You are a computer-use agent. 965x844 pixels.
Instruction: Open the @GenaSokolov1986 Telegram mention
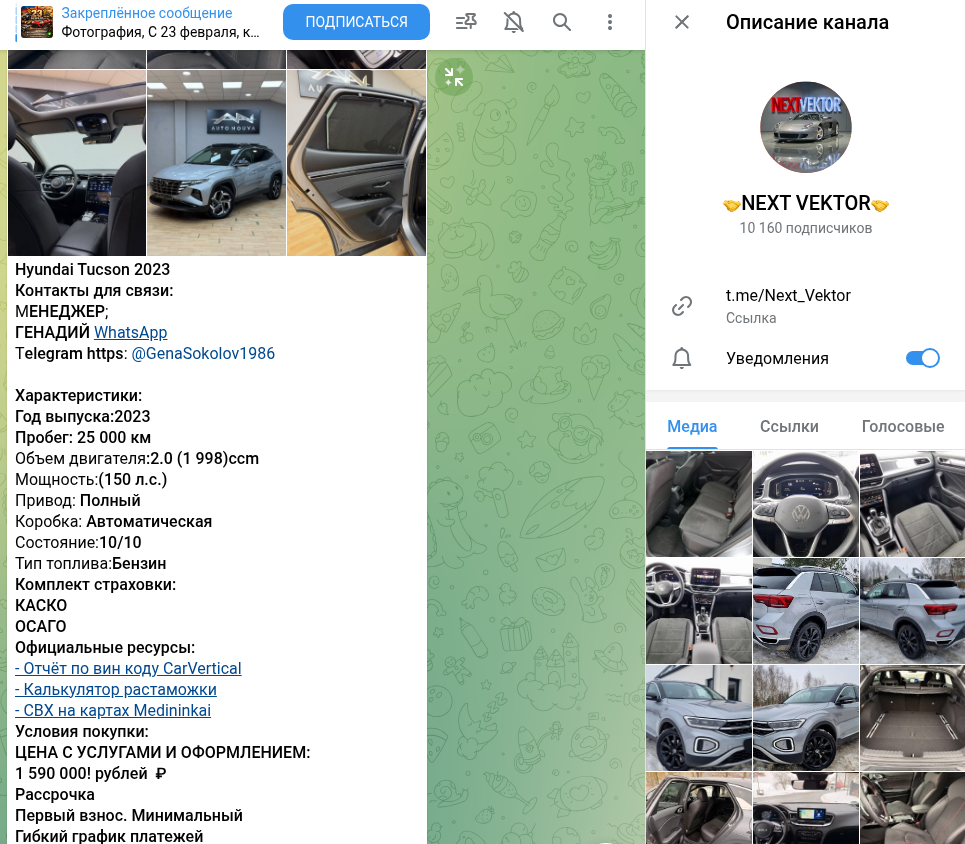pyautogui.click(x=203, y=353)
